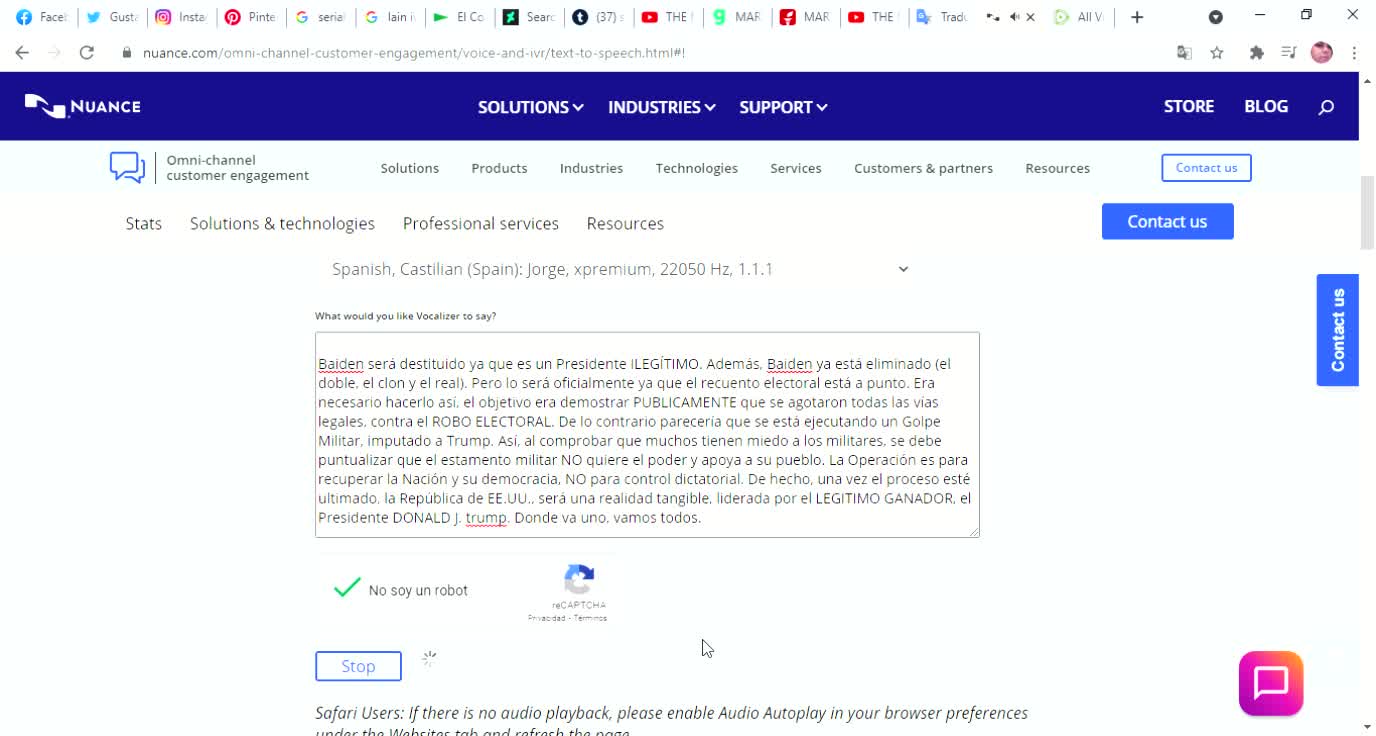This screenshot has width=1376, height=736.
Task: Switch to the Tumblr (37) tab
Action: tap(595, 17)
